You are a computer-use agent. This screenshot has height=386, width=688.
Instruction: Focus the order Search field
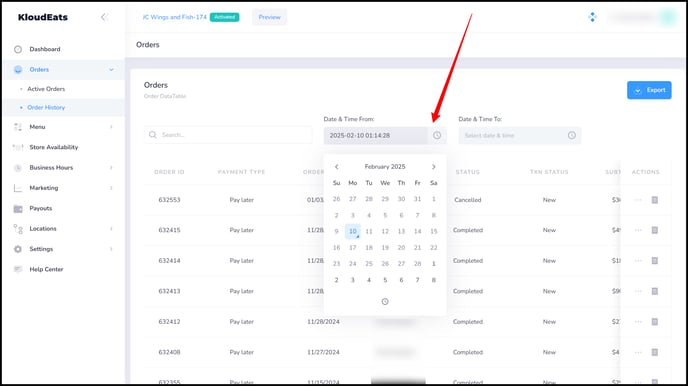(x=228, y=135)
